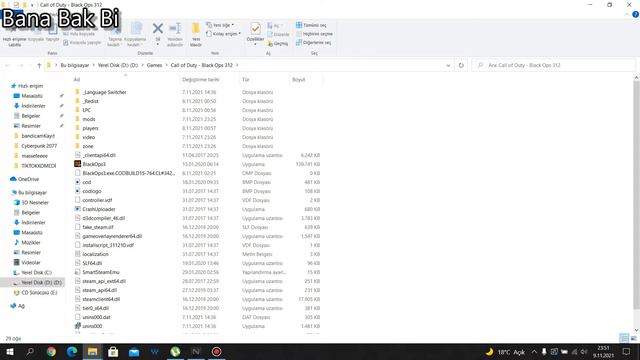Click Tümünü seç in the ribbon
The image size is (640, 360).
click(311, 25)
